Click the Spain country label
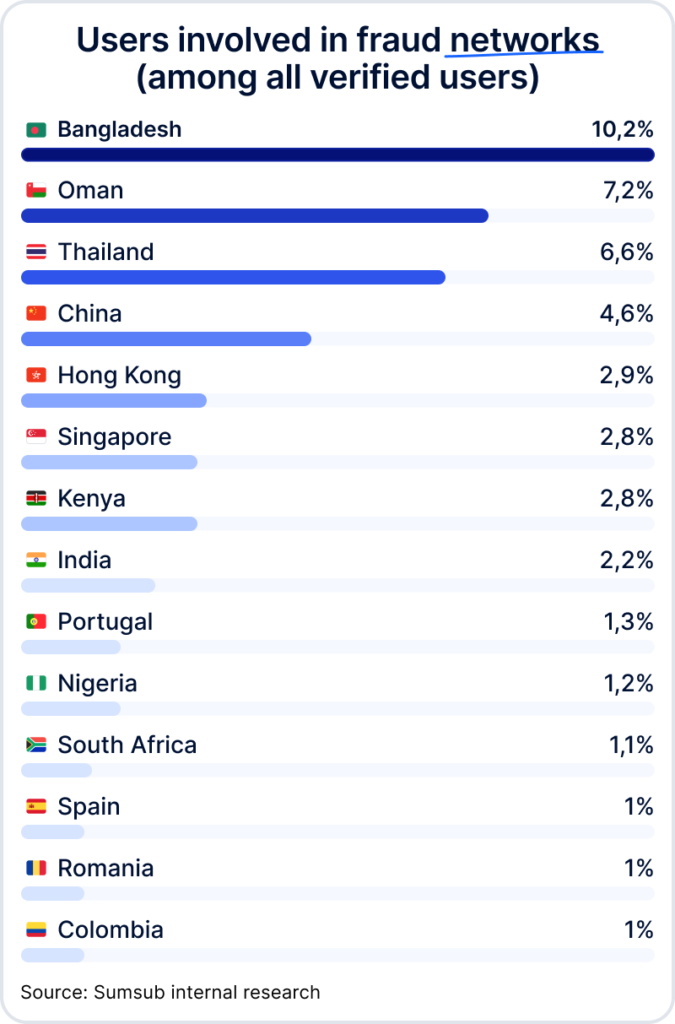The height and width of the screenshot is (1024, 675). coord(89,806)
